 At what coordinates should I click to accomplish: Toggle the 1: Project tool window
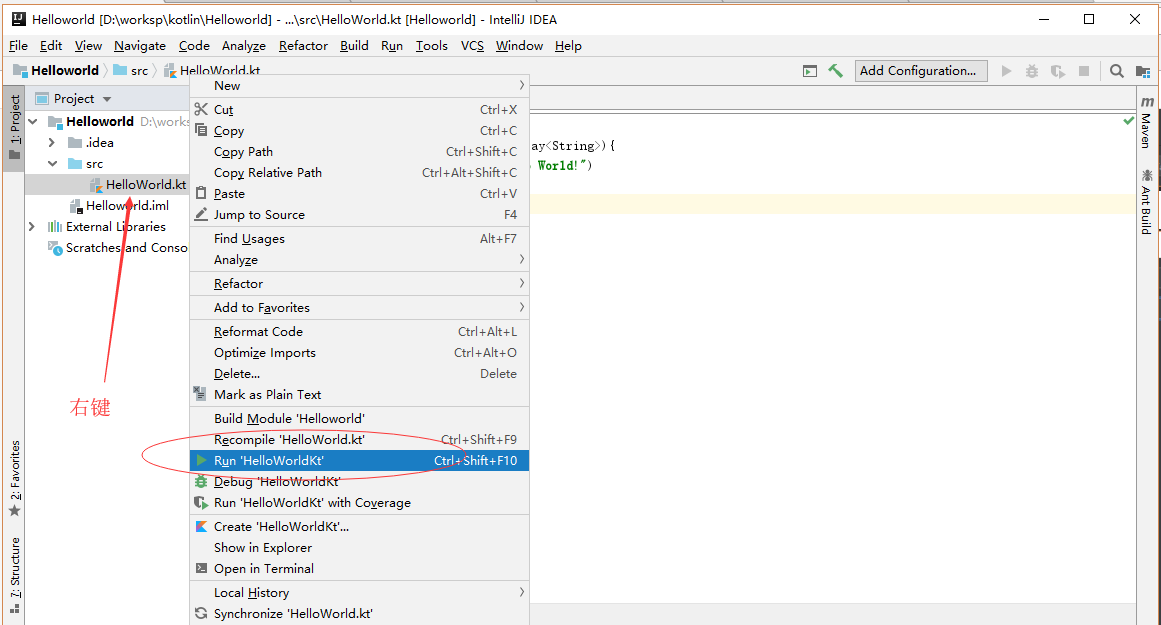click(x=14, y=127)
